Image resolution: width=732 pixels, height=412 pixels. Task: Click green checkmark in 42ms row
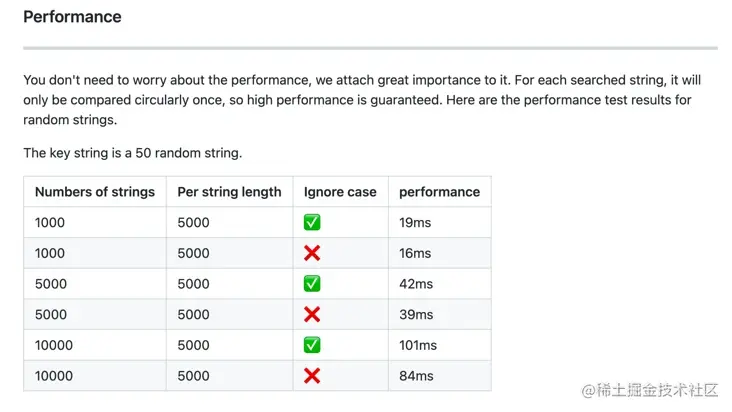coord(312,284)
